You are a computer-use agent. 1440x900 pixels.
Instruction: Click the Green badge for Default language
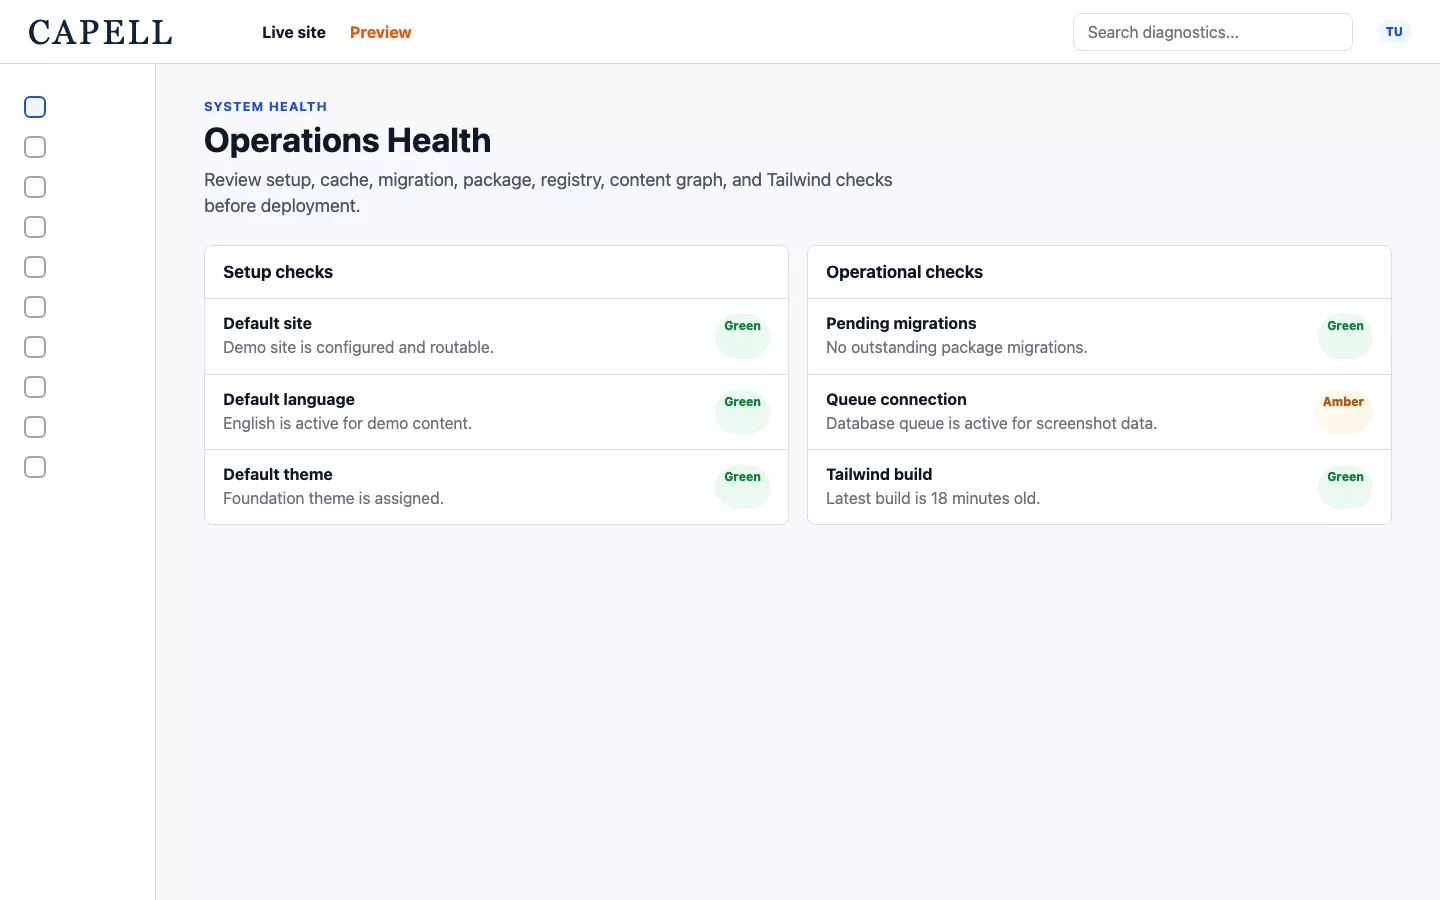point(742,412)
